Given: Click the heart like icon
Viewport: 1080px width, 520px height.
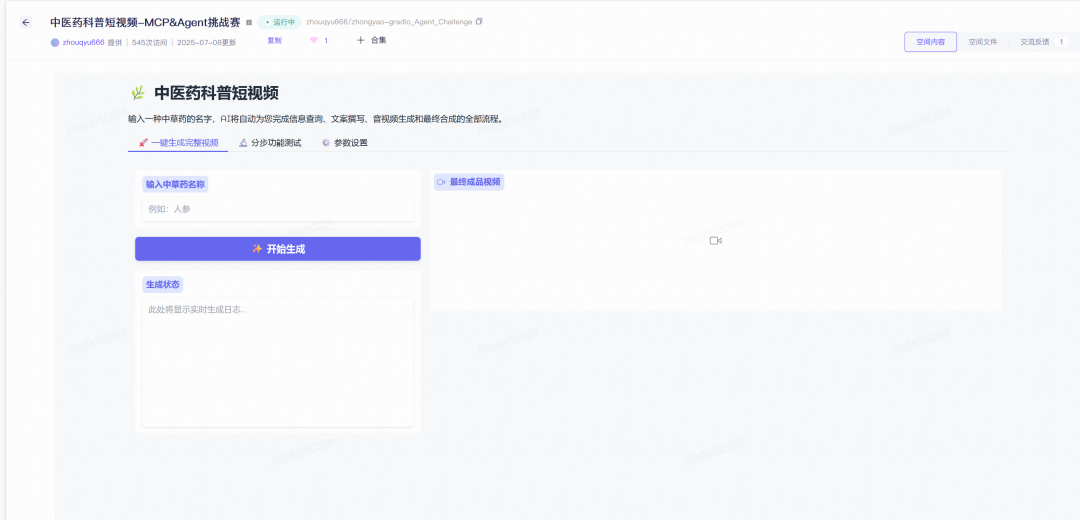Looking at the screenshot, I should pyautogui.click(x=313, y=41).
